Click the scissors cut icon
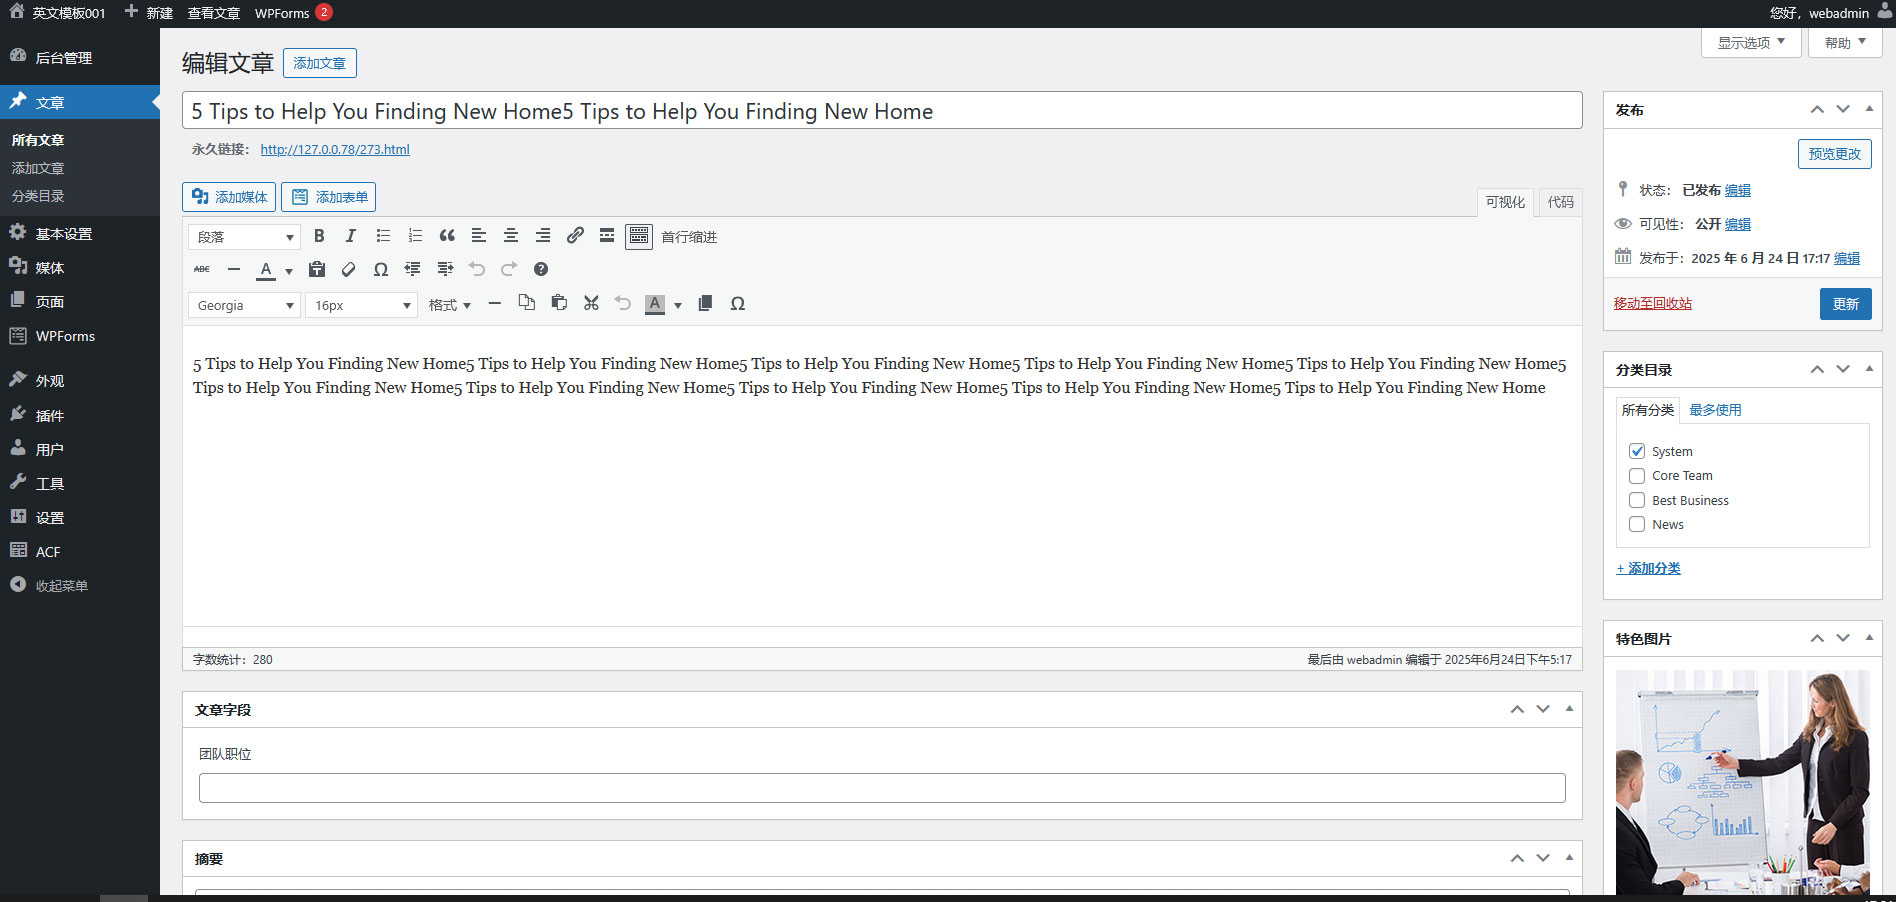This screenshot has width=1896, height=902. [591, 304]
